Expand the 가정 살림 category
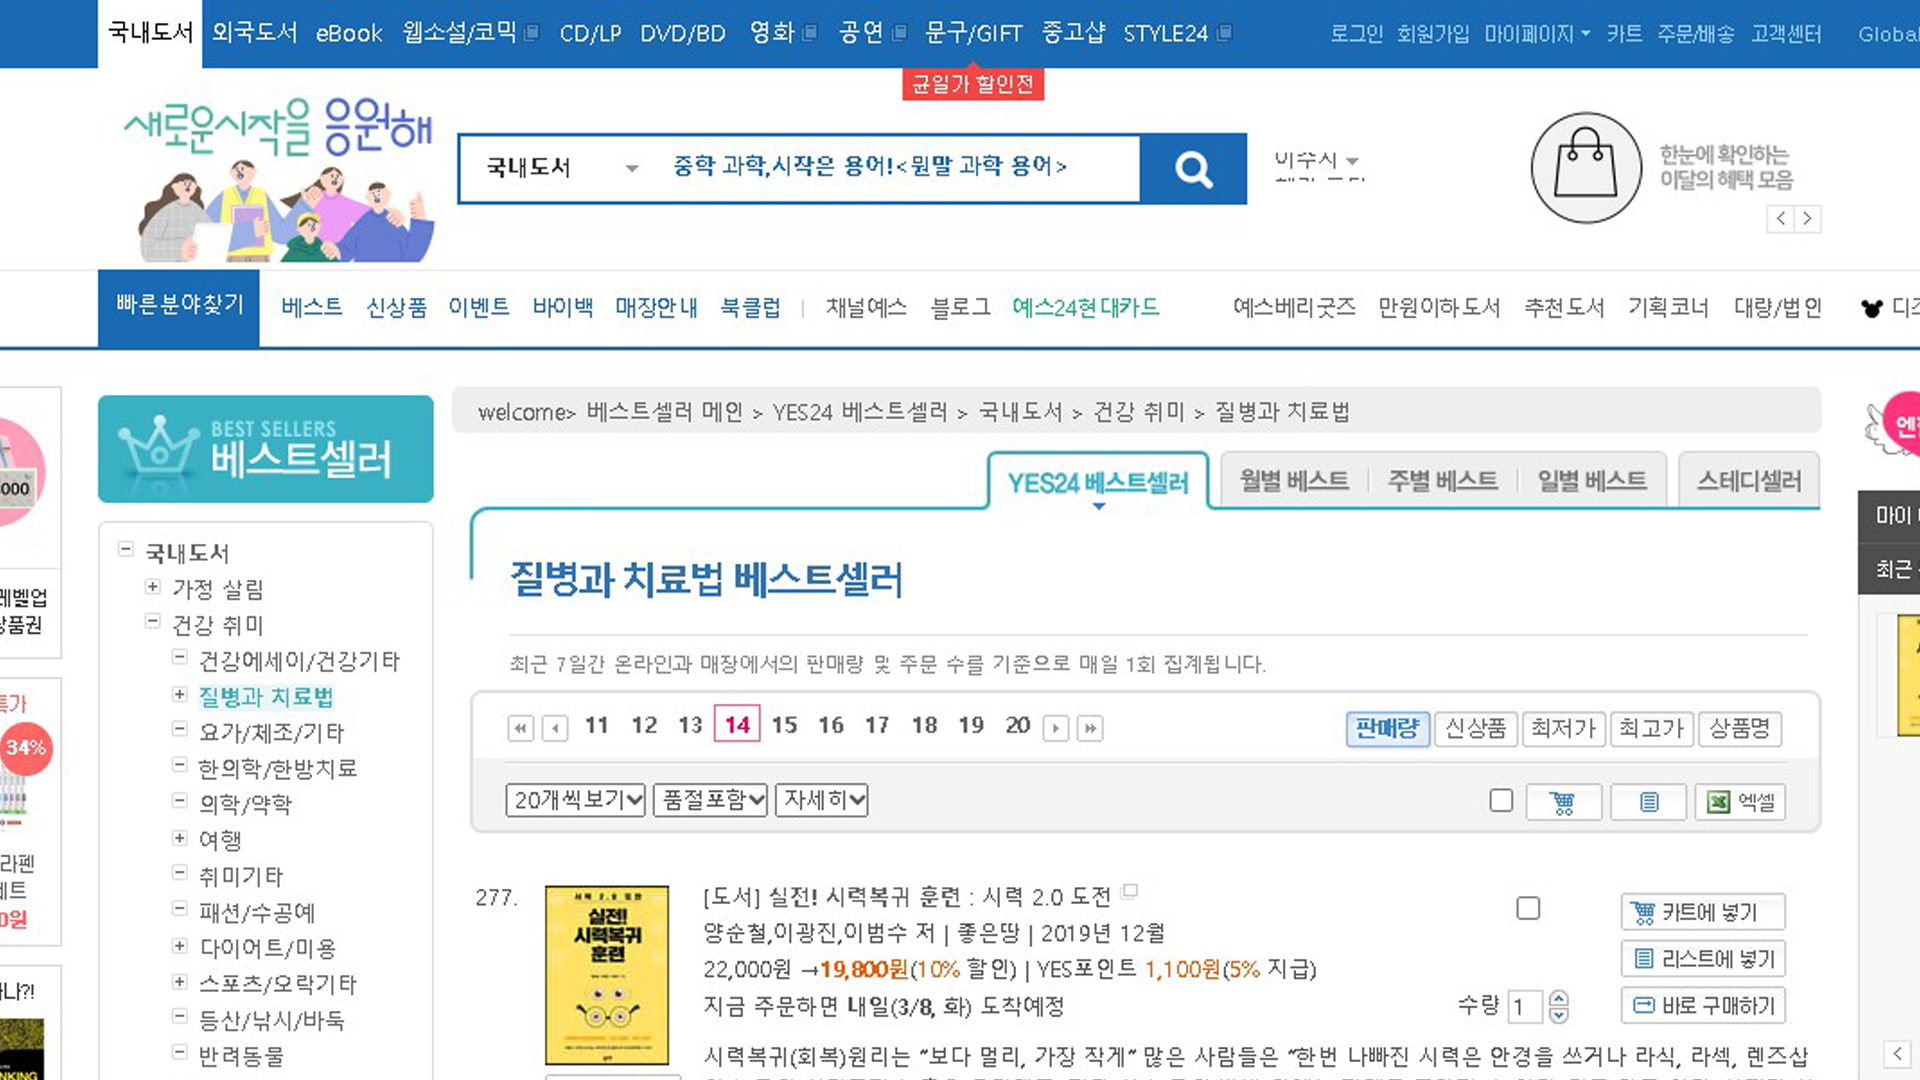 153,586
